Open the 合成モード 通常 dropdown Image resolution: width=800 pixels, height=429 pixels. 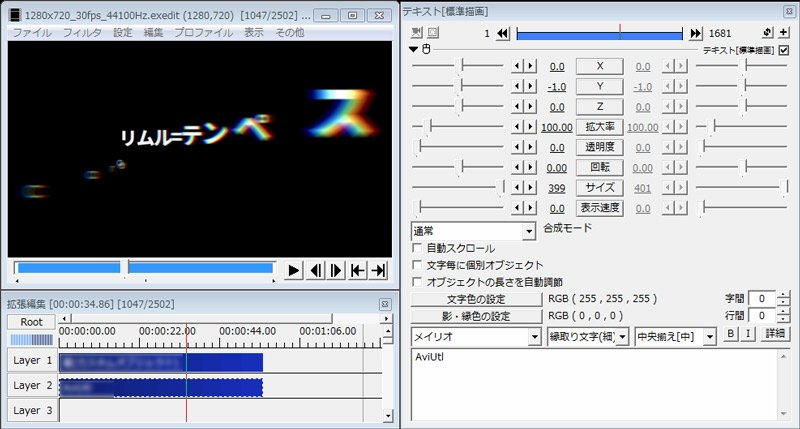[x=473, y=231]
